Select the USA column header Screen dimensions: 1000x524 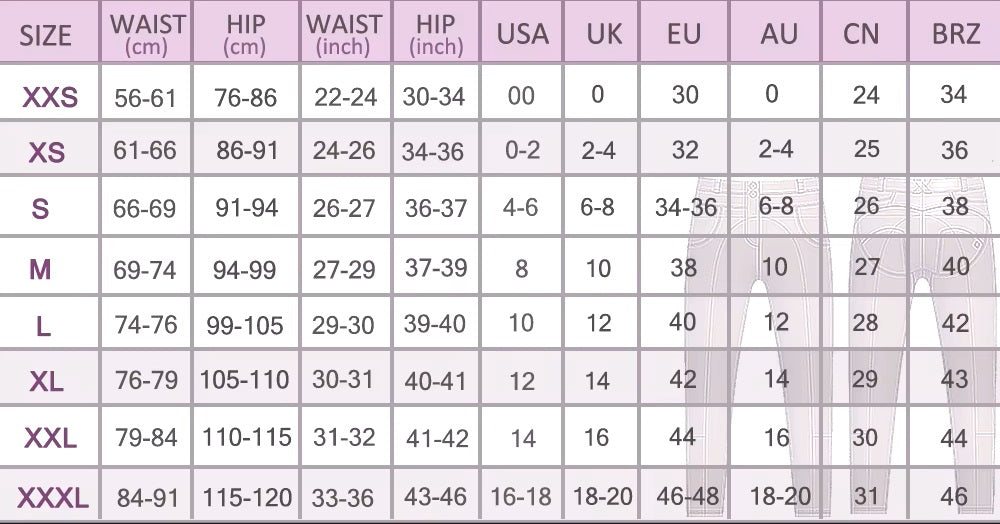522,35
